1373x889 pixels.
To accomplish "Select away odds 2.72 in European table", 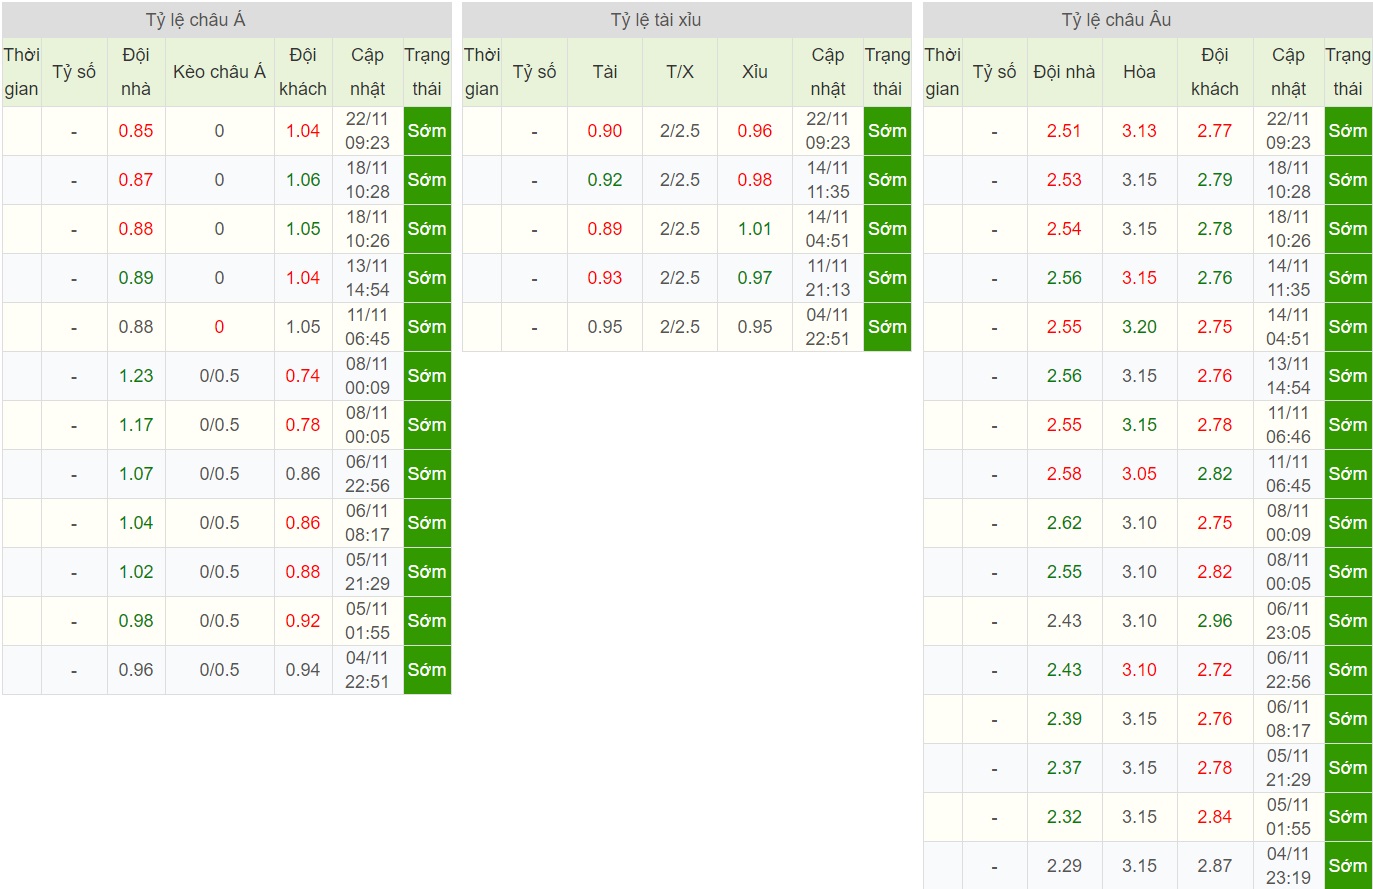I will pyautogui.click(x=1215, y=670).
